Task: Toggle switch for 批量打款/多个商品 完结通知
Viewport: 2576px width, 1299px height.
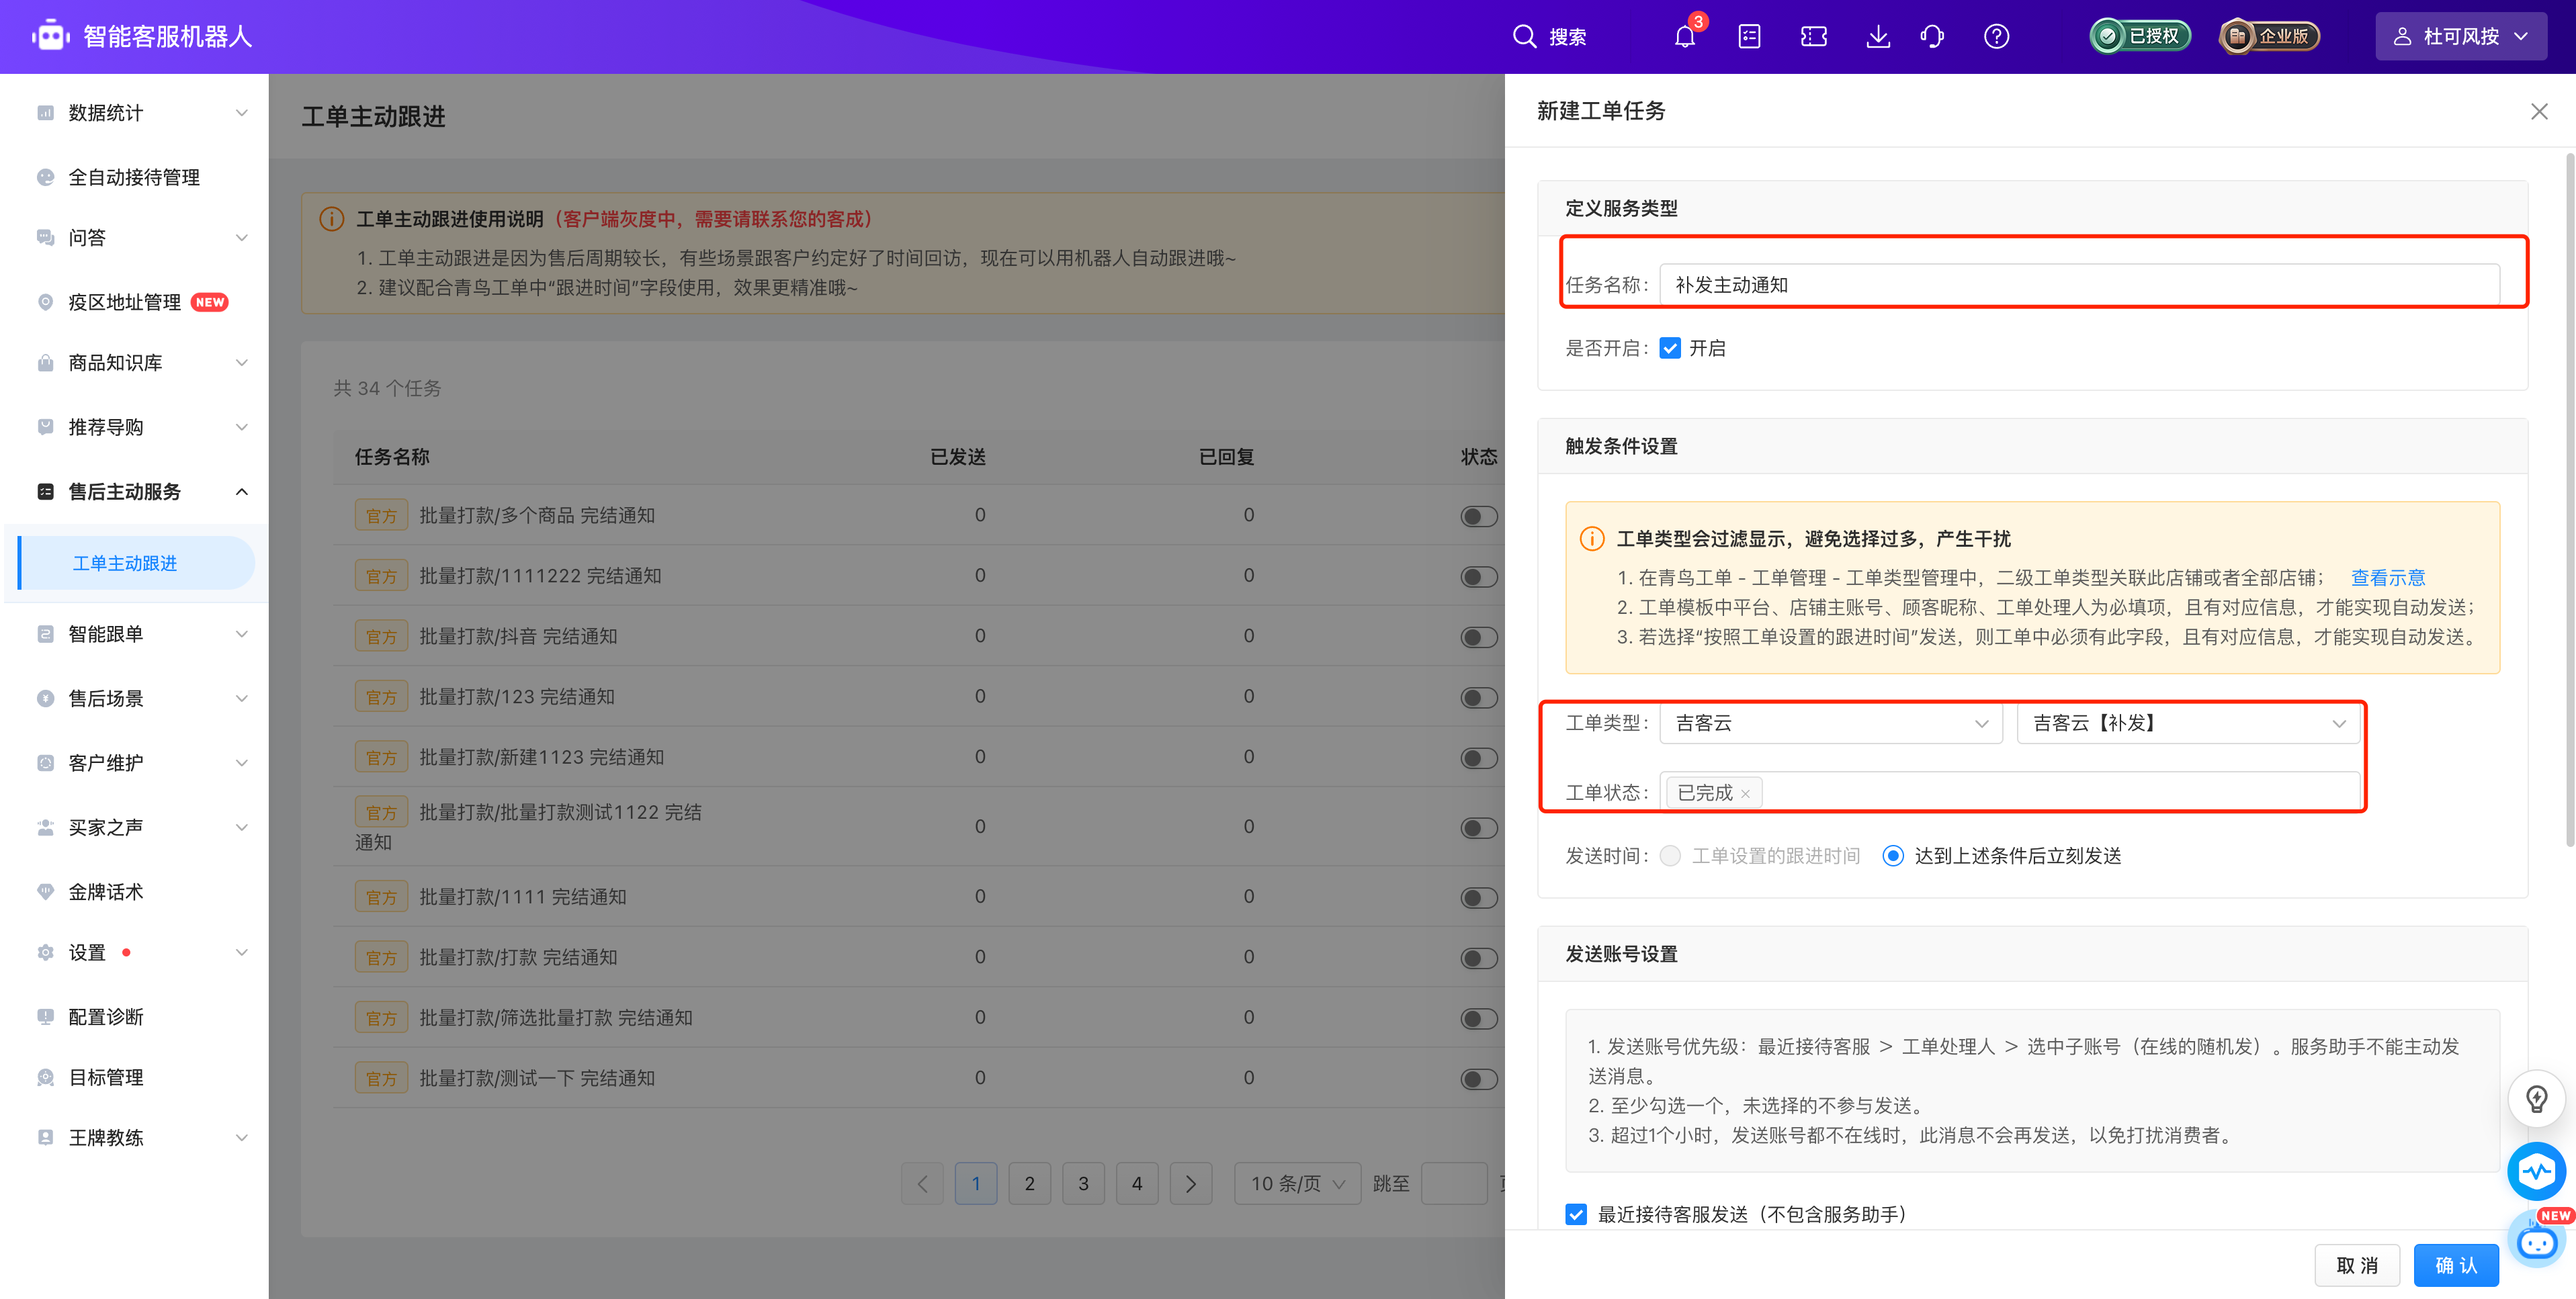Action: [1479, 516]
